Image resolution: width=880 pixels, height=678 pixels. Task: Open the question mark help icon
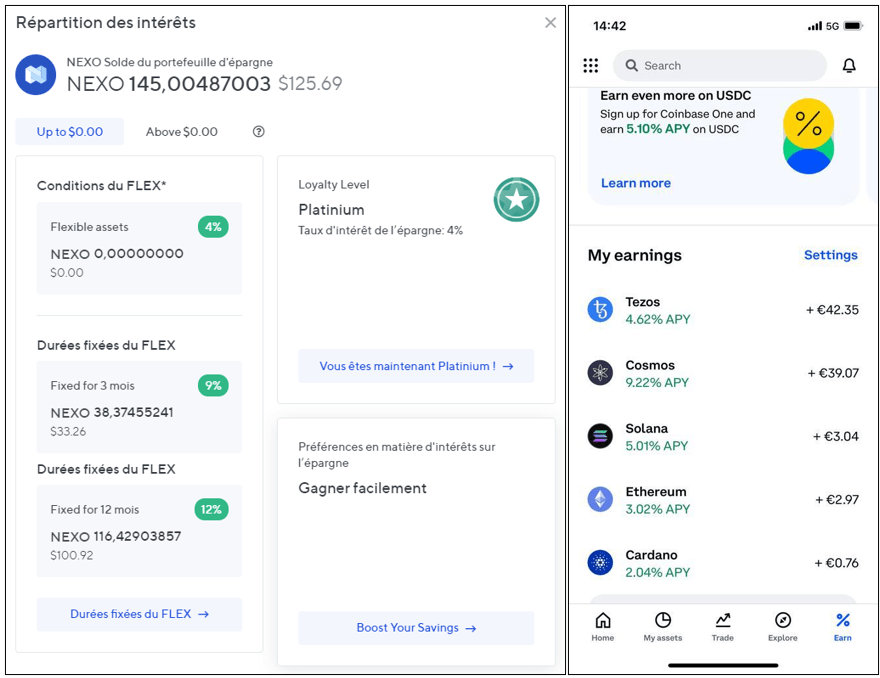[x=258, y=132]
